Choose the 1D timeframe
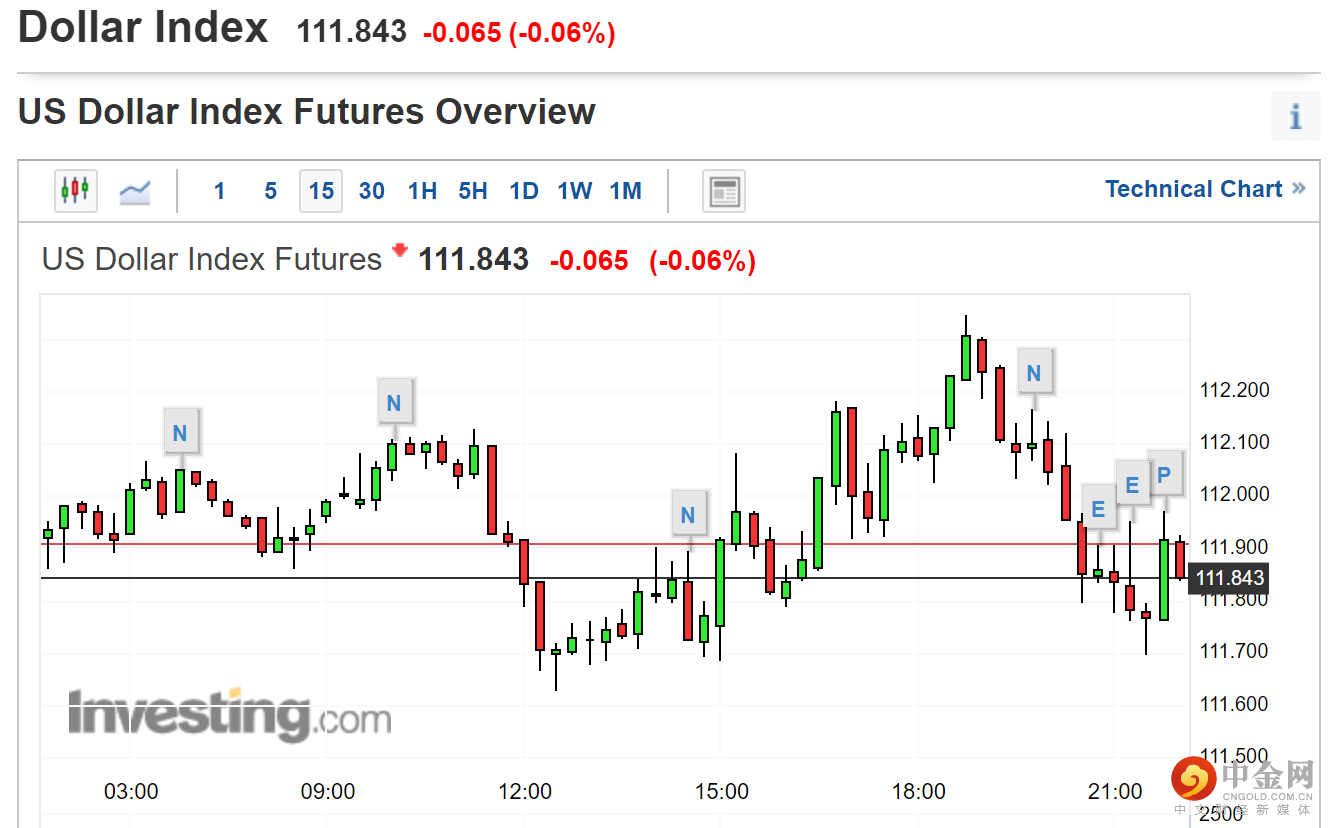Screen dimensions: 1328x828 (524, 191)
